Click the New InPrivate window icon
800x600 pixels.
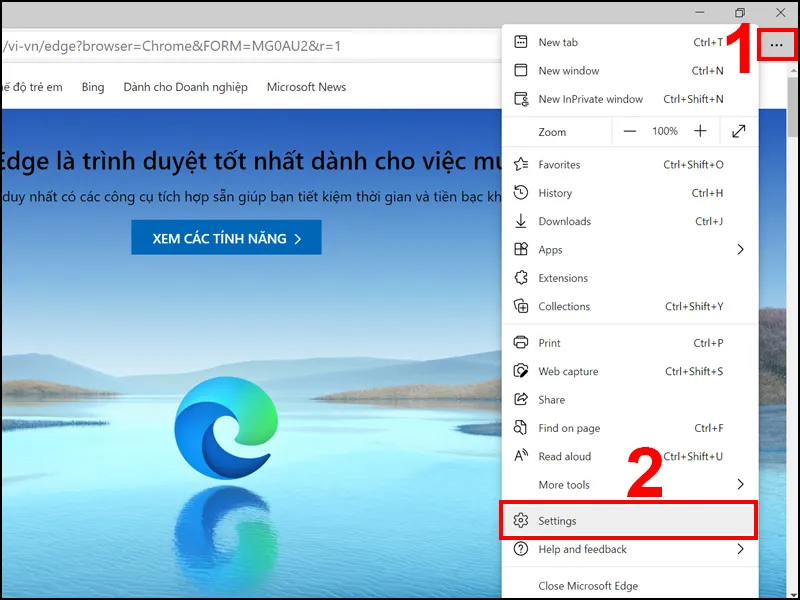(520, 99)
